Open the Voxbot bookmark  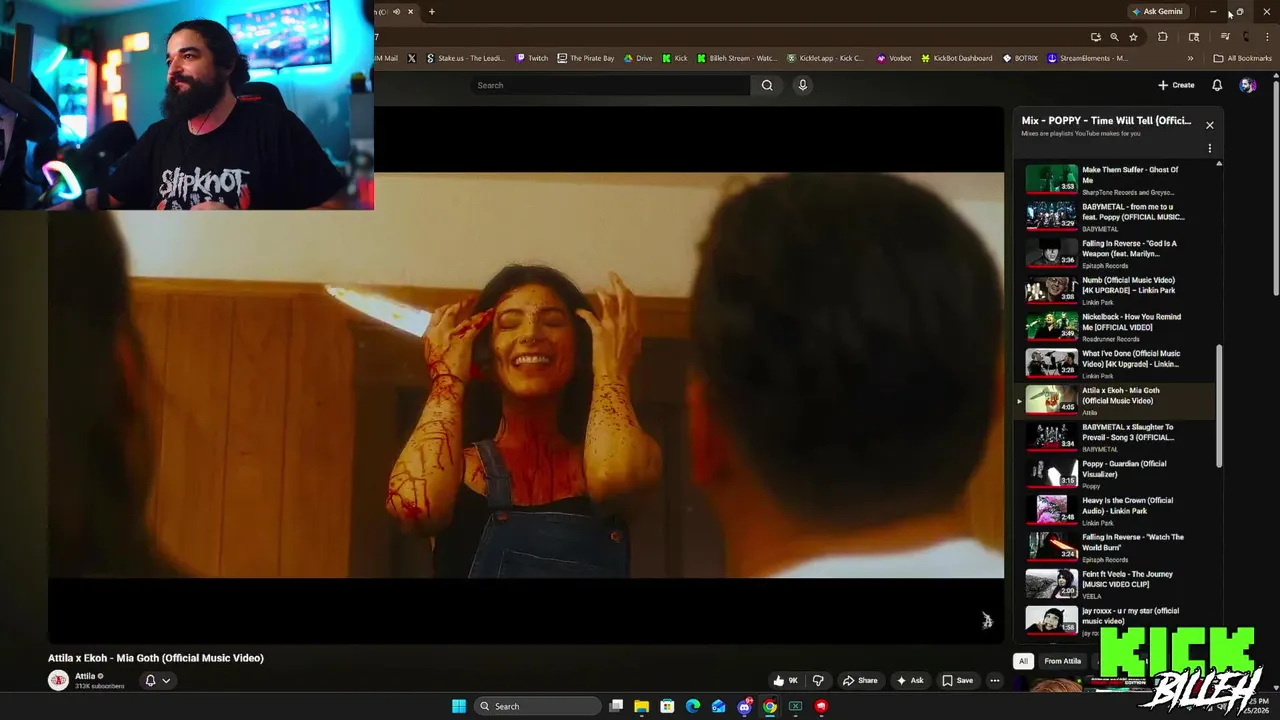pos(894,58)
